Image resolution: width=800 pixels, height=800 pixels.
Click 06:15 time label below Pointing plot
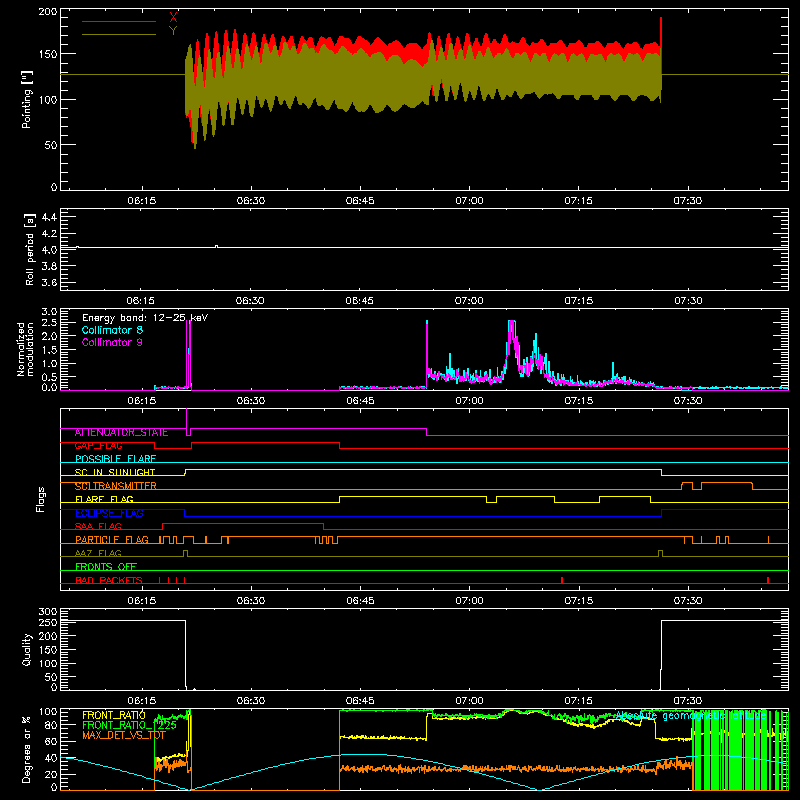pyautogui.click(x=141, y=201)
